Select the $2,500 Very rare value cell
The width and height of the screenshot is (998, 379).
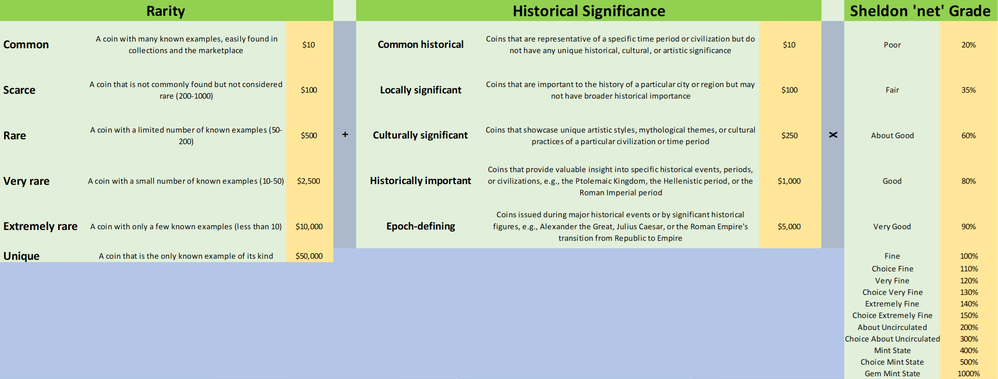pos(309,181)
